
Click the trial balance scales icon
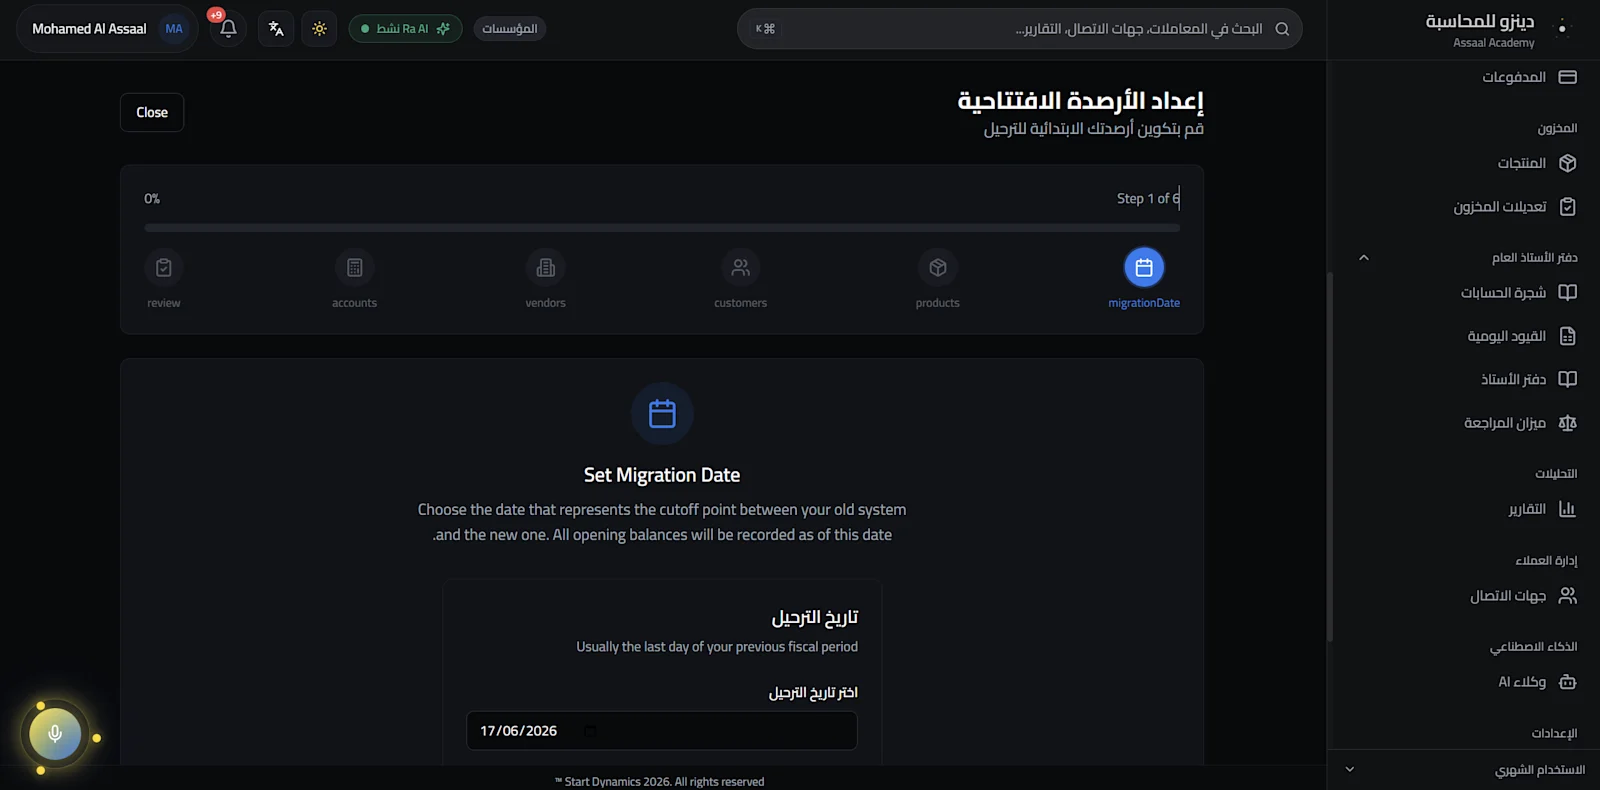coord(1568,423)
